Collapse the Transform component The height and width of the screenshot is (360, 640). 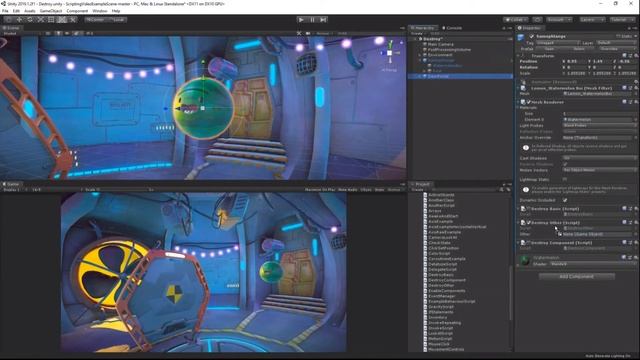pyautogui.click(x=518, y=56)
